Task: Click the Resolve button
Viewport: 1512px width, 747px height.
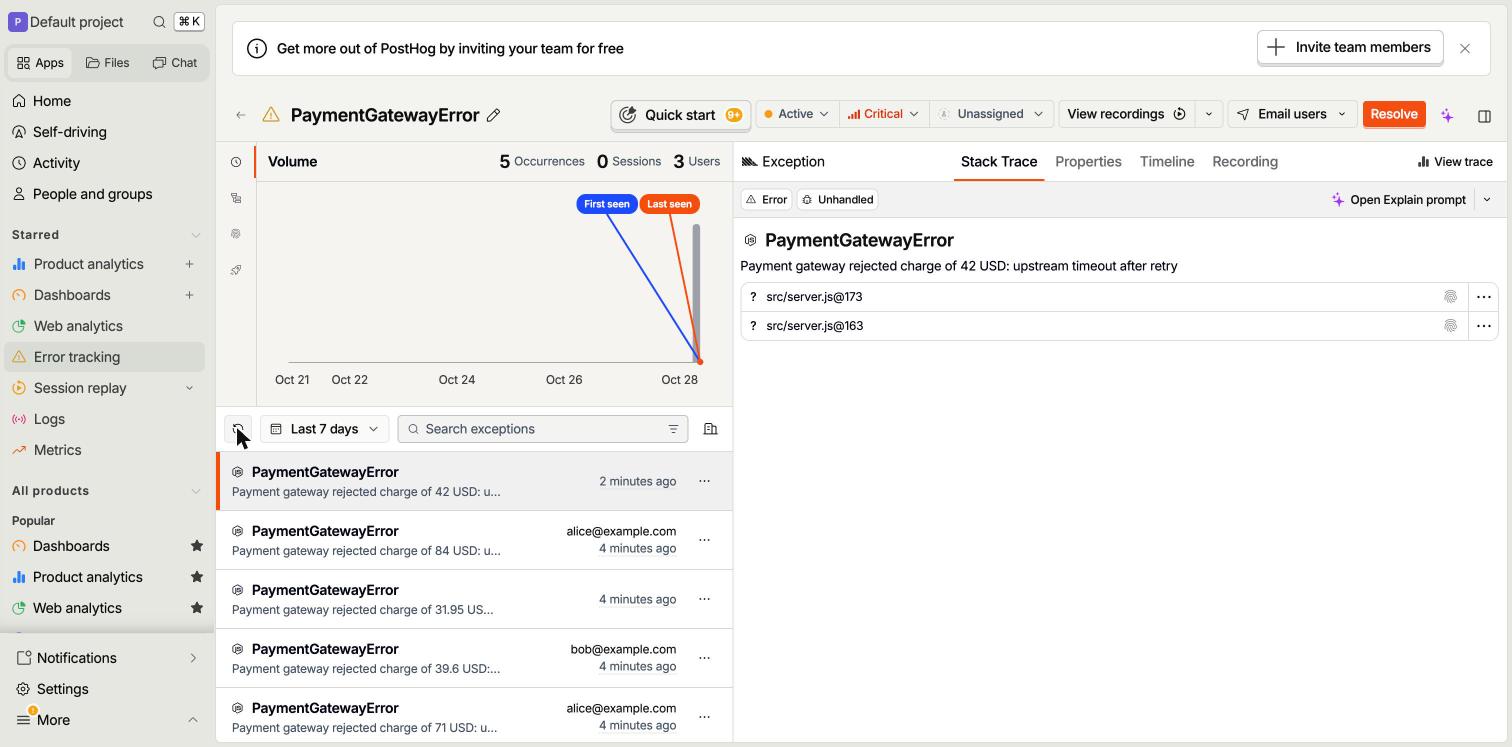Action: [x=1394, y=114]
